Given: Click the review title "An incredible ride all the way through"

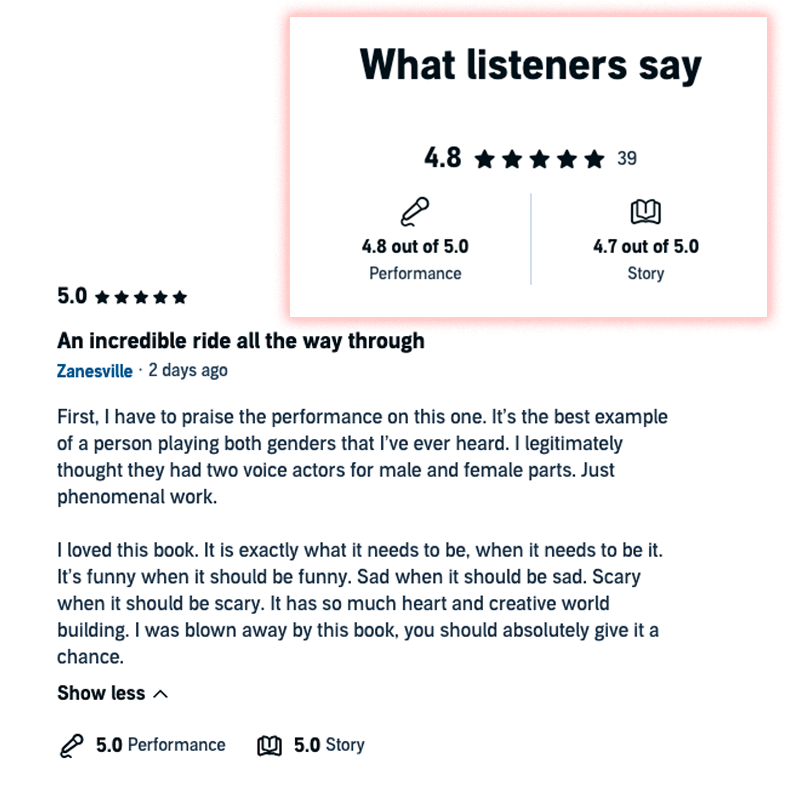Looking at the screenshot, I should pyautogui.click(x=240, y=341).
